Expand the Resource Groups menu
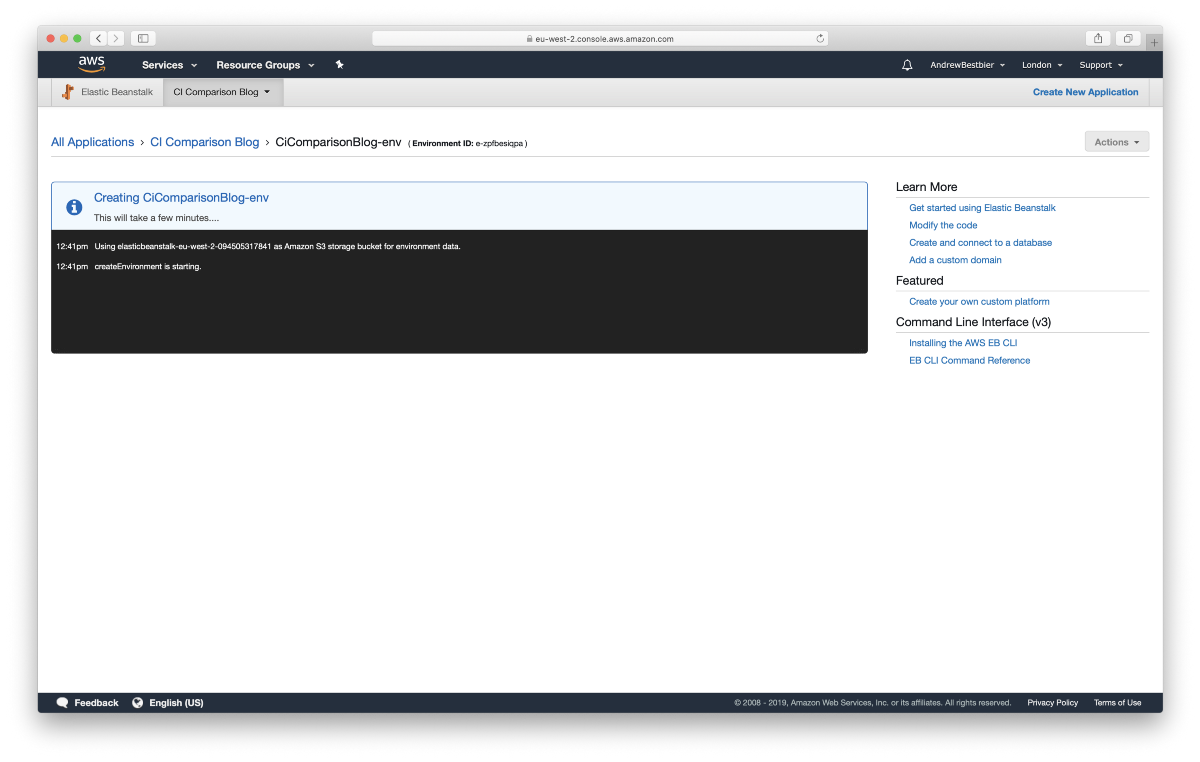The width and height of the screenshot is (1200, 762). pyautogui.click(x=265, y=65)
